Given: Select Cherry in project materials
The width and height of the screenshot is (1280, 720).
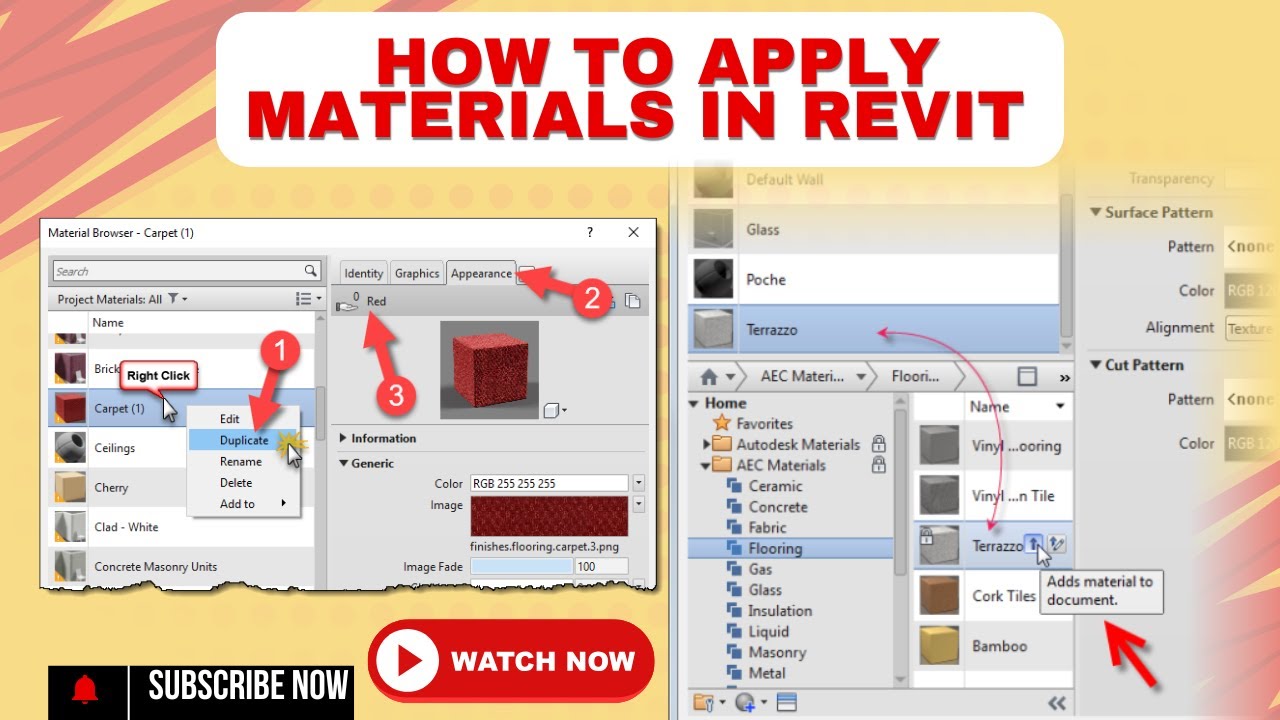Looking at the screenshot, I should click(x=182, y=488).
